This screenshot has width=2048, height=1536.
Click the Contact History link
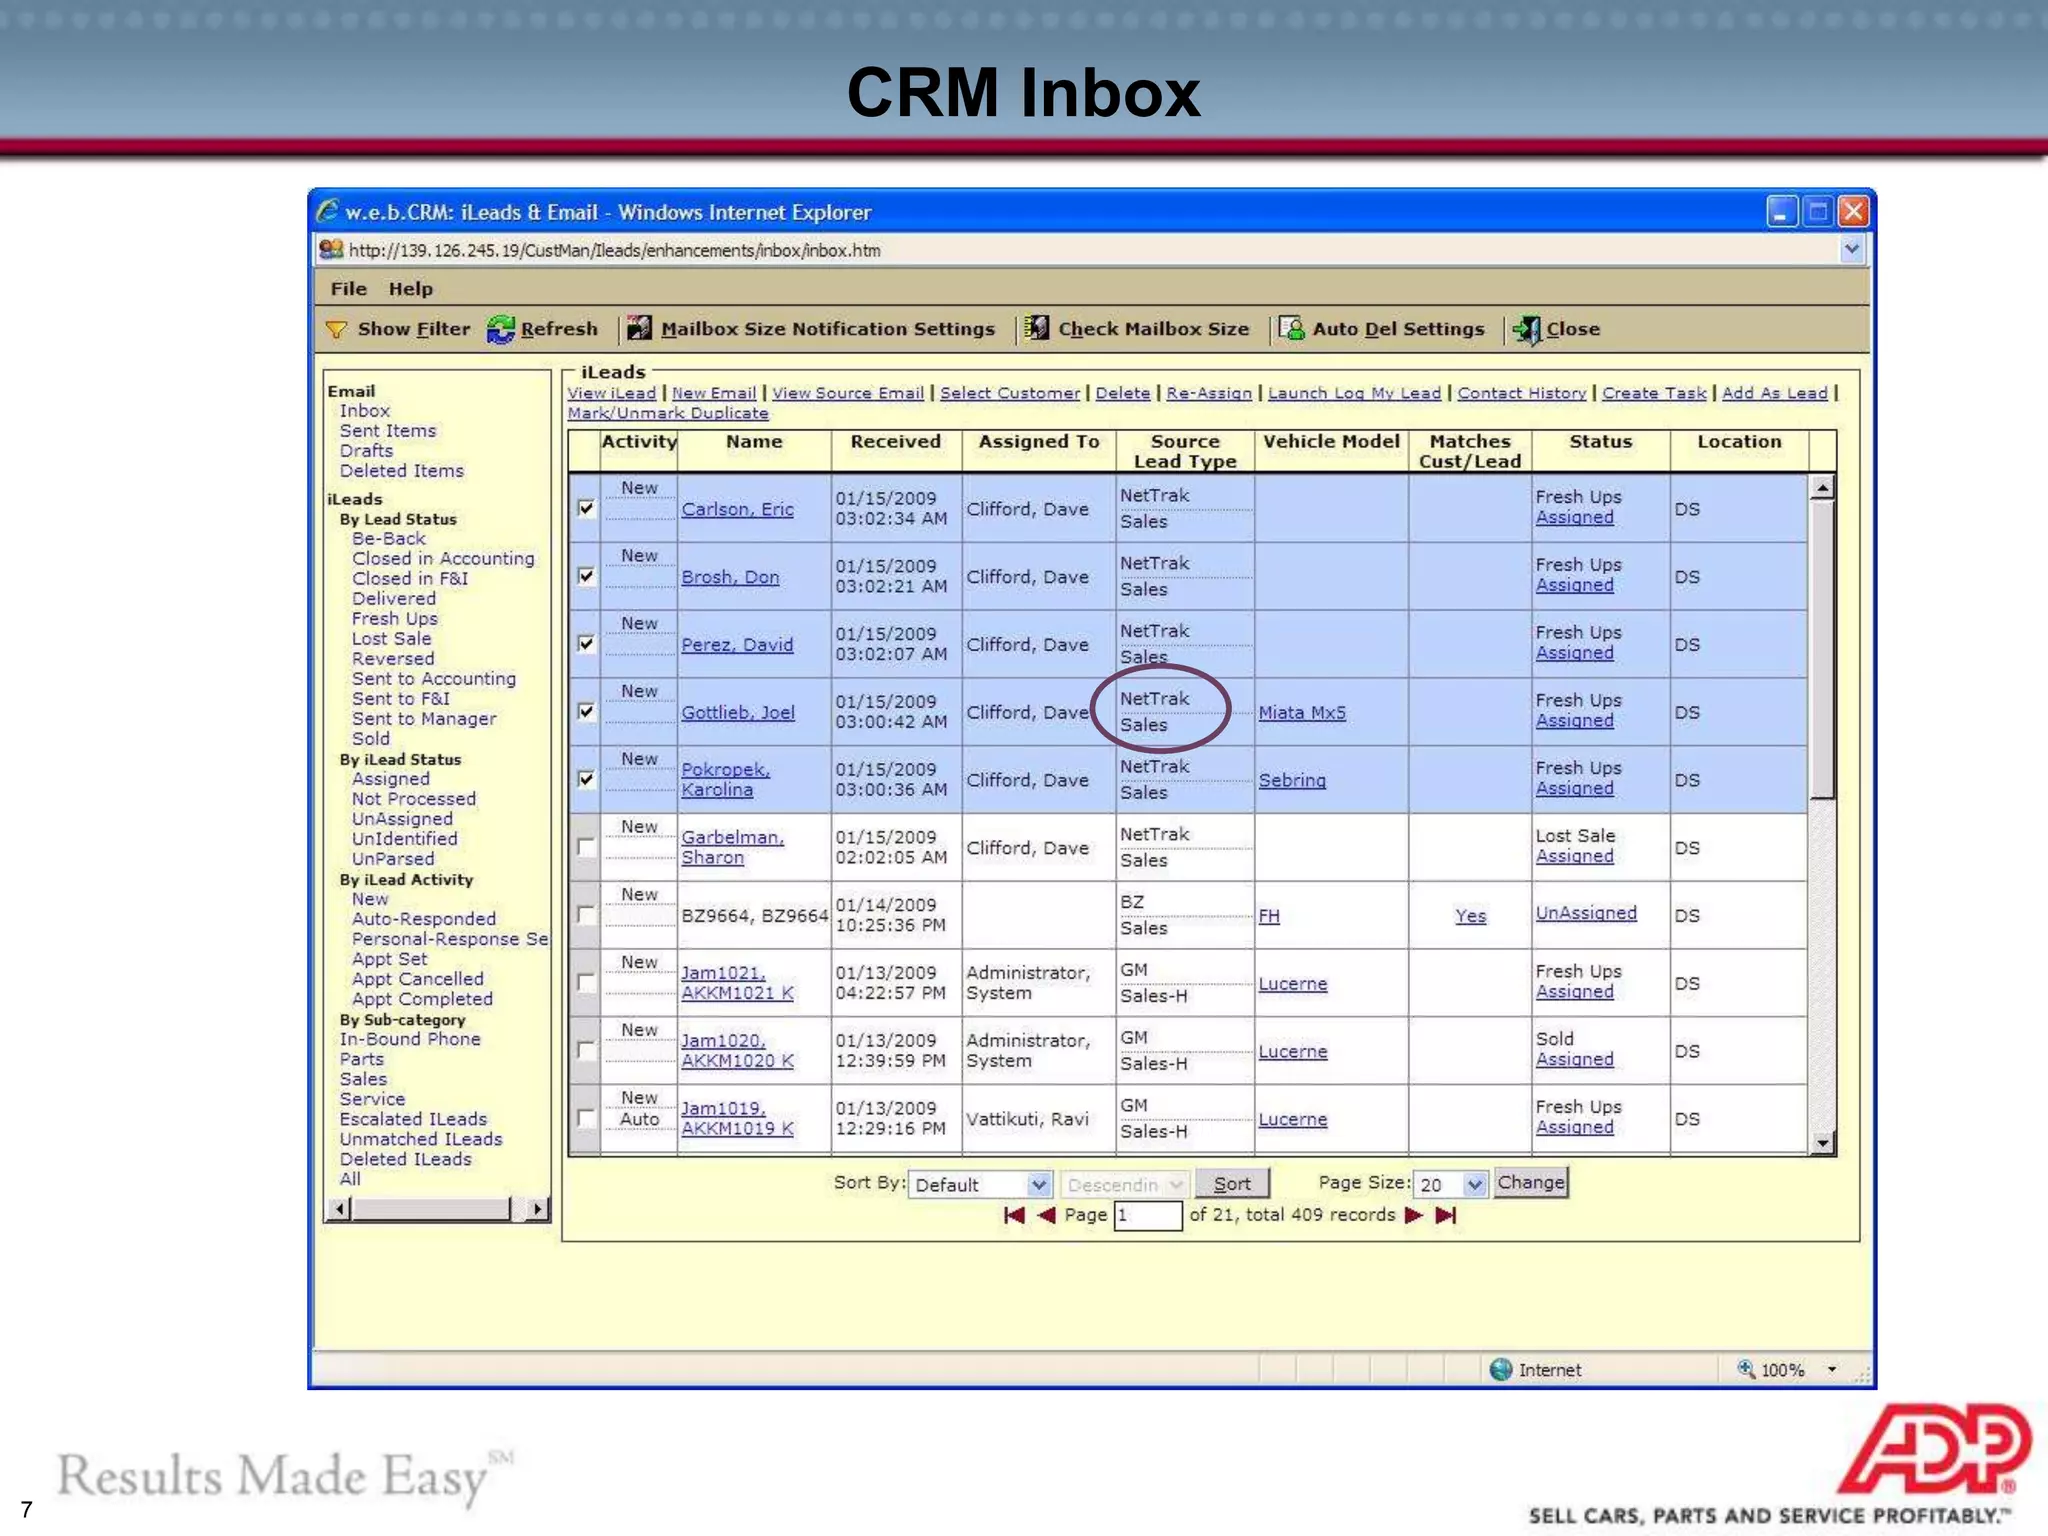1521,393
